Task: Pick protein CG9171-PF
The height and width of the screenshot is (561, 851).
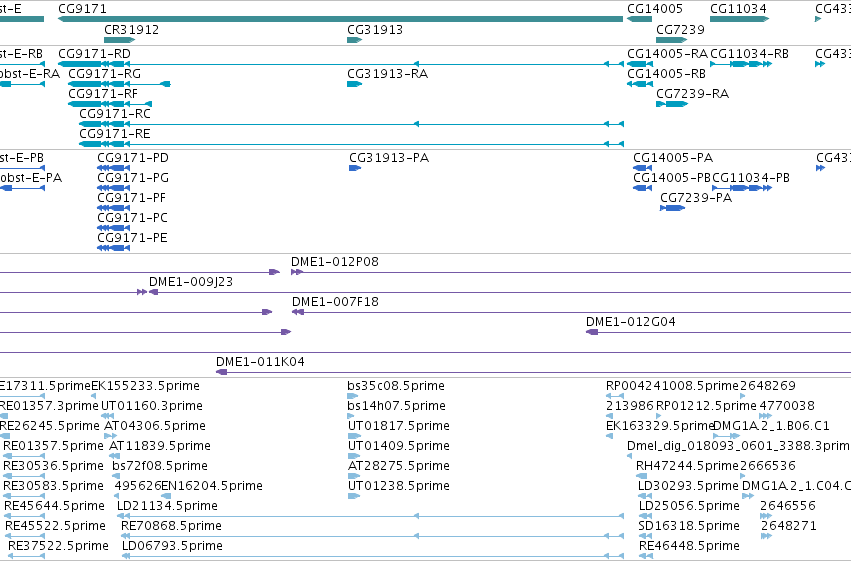Action: pos(131,198)
